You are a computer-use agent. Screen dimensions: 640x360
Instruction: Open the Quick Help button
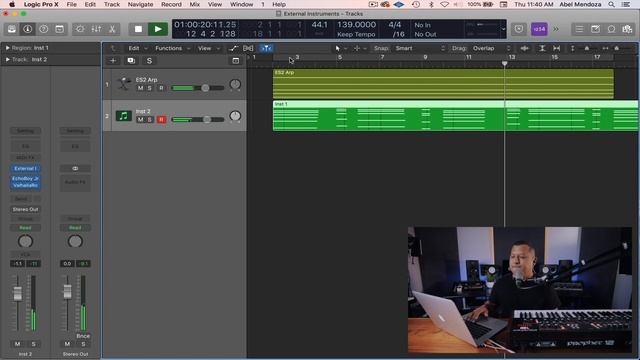(x=44, y=29)
